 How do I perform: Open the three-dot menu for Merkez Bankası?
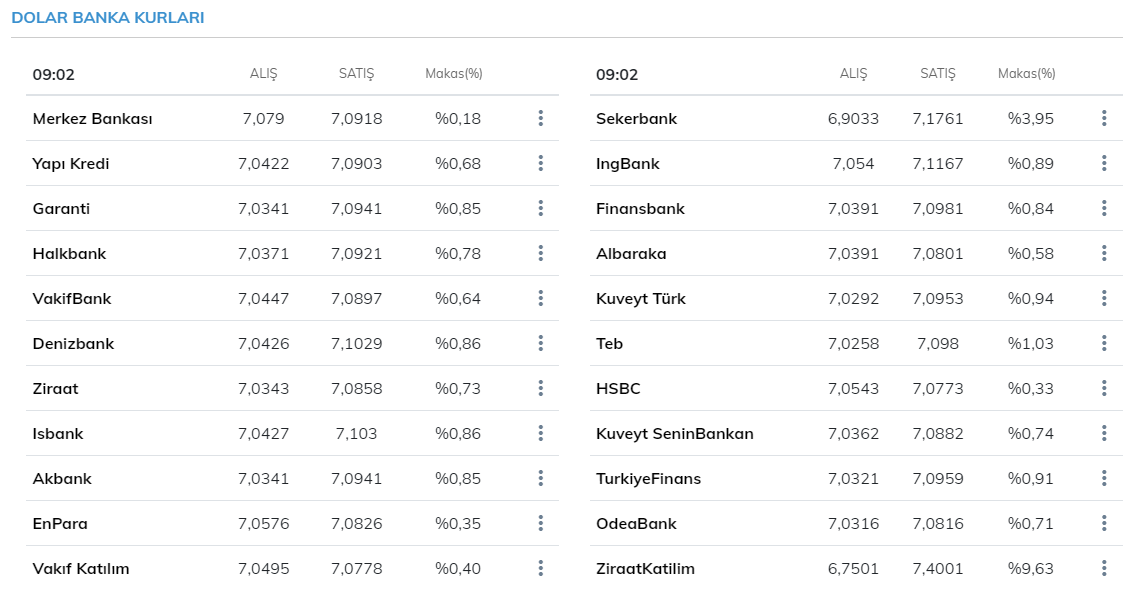540,119
